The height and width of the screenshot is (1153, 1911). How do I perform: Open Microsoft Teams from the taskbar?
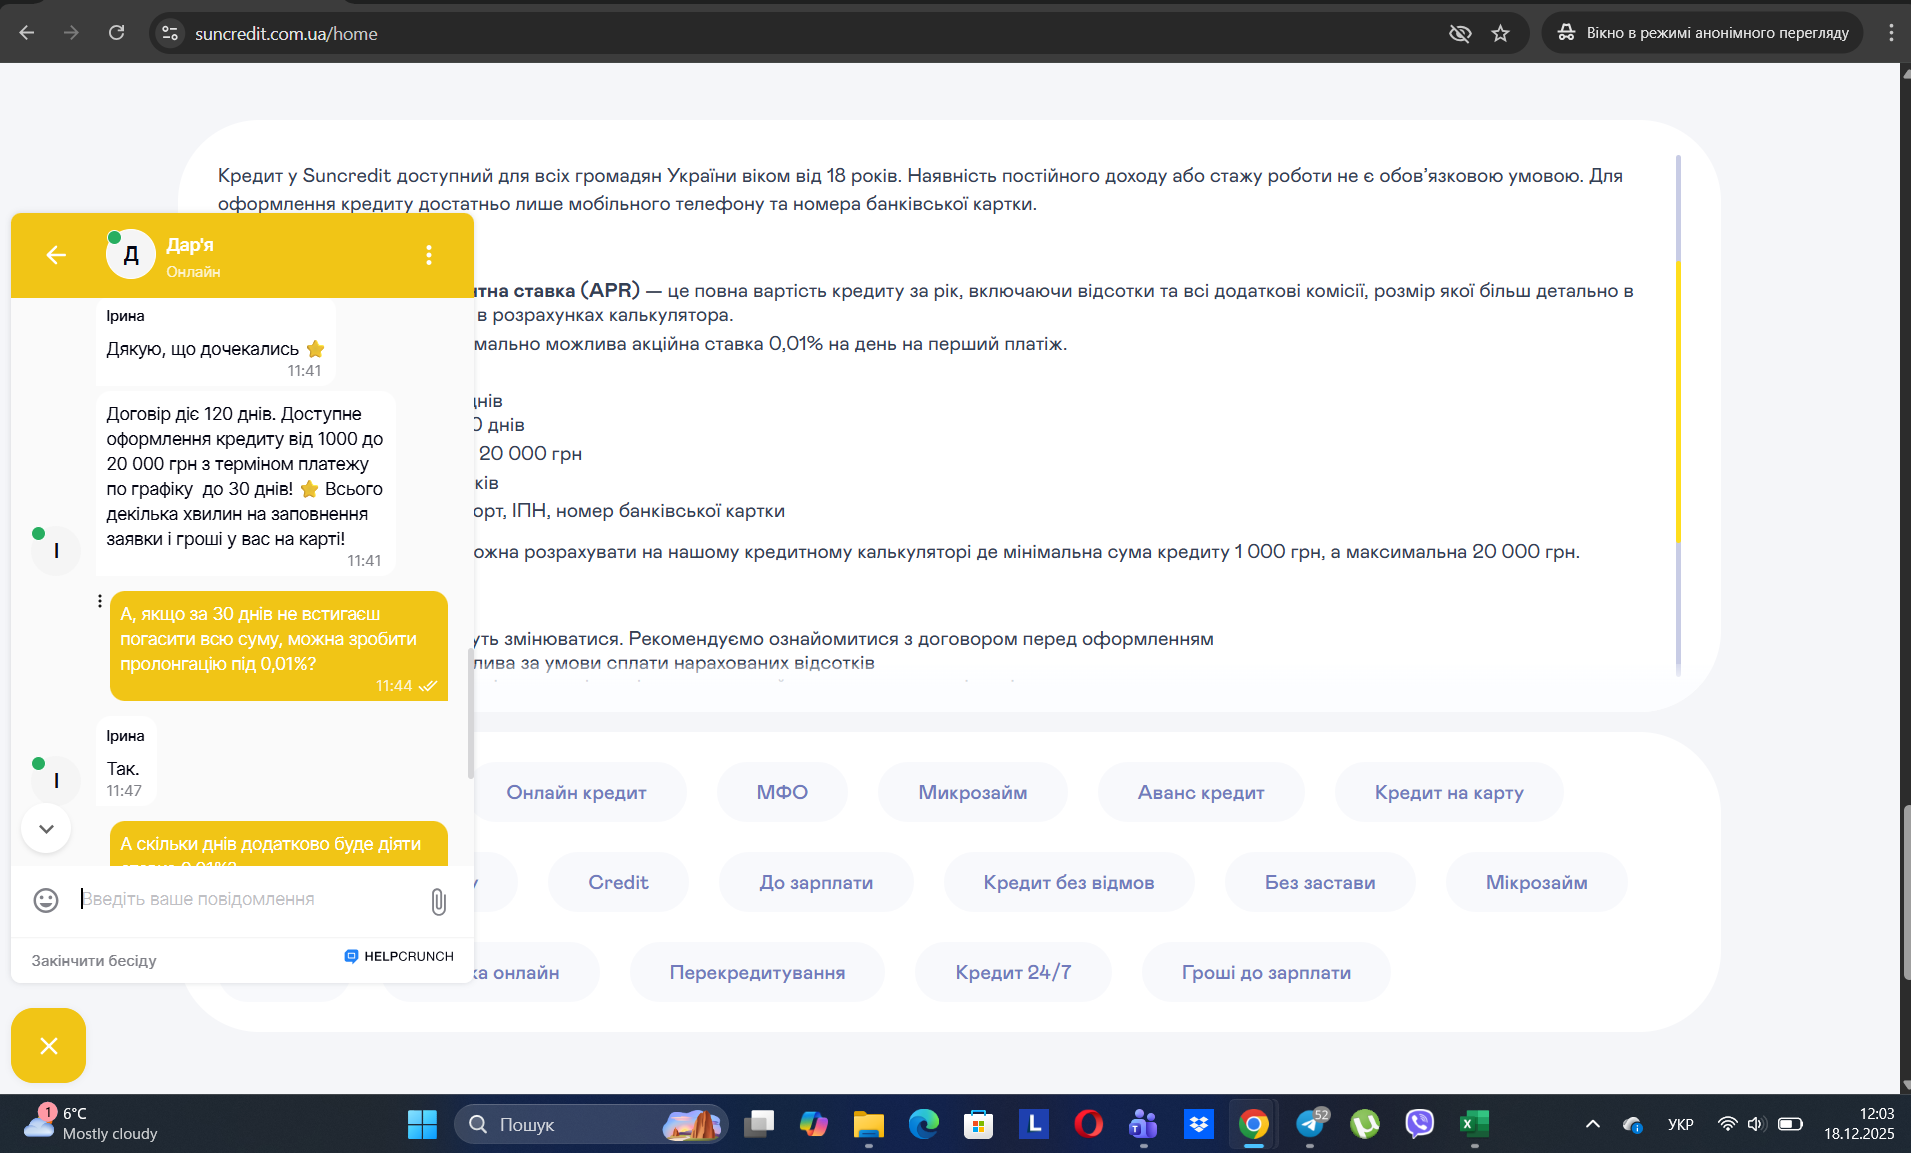point(1143,1125)
